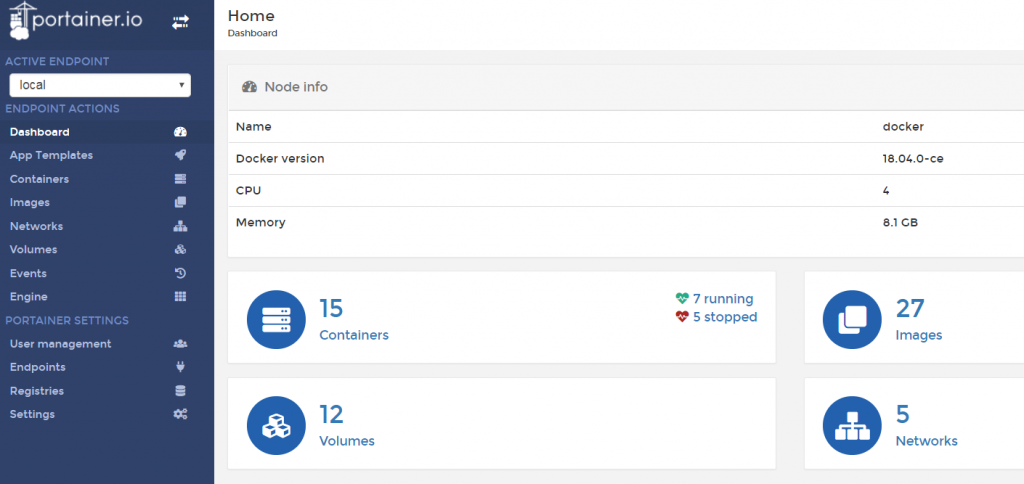Viewport: 1024px width, 484px height.
Task: Click the Dashboard gauge icon in sidebar
Action: (180, 132)
